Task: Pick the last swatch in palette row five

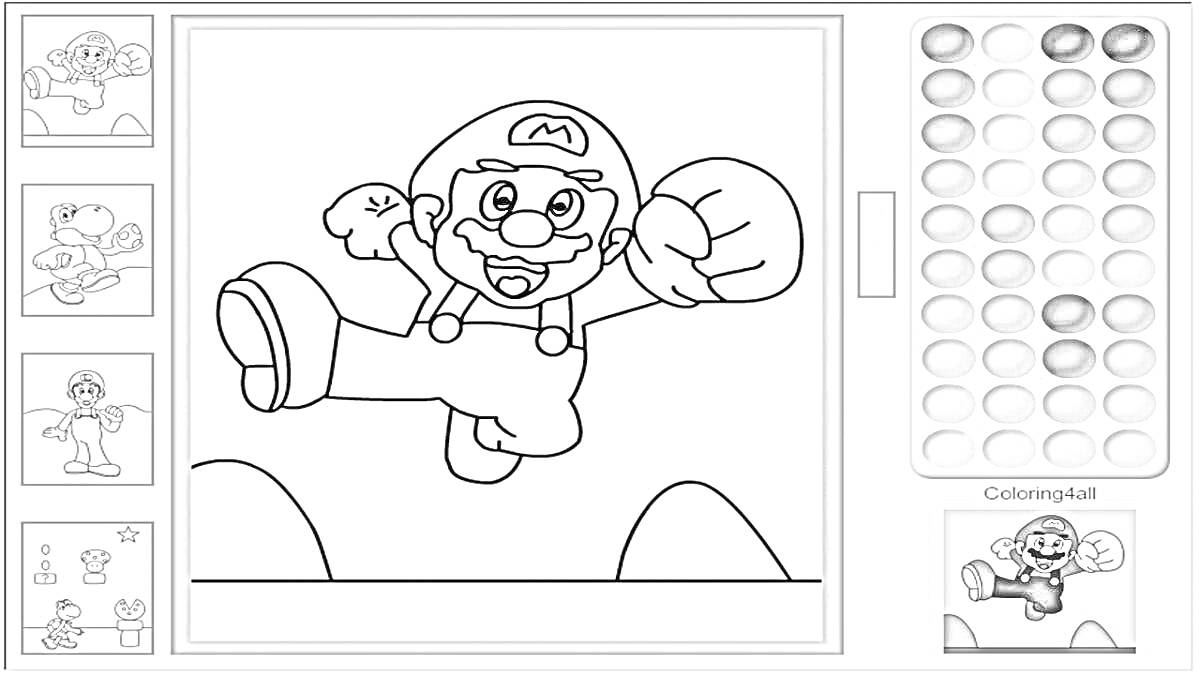Action: click(1128, 223)
